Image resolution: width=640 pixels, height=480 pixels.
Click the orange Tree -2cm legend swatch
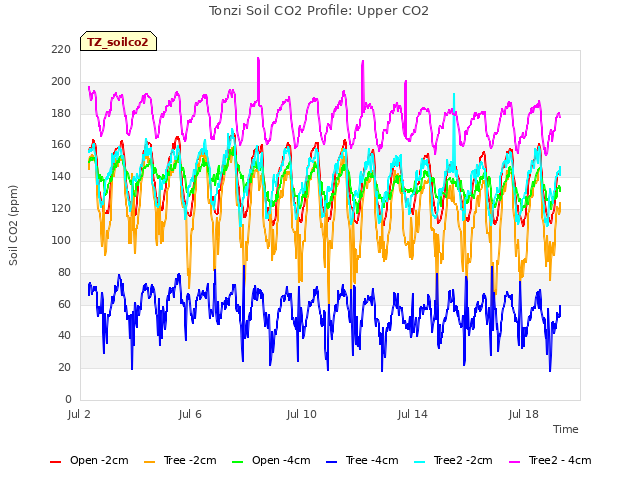coord(149,462)
